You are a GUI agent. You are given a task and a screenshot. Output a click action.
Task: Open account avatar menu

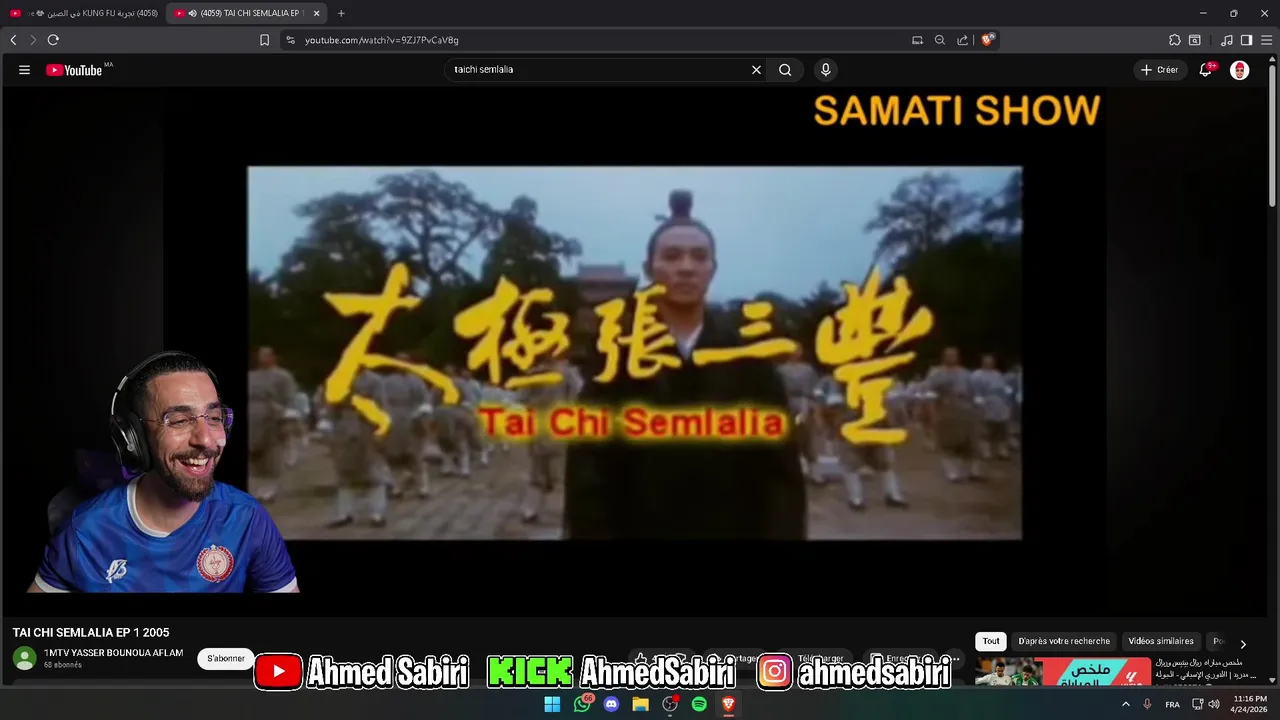(1239, 70)
